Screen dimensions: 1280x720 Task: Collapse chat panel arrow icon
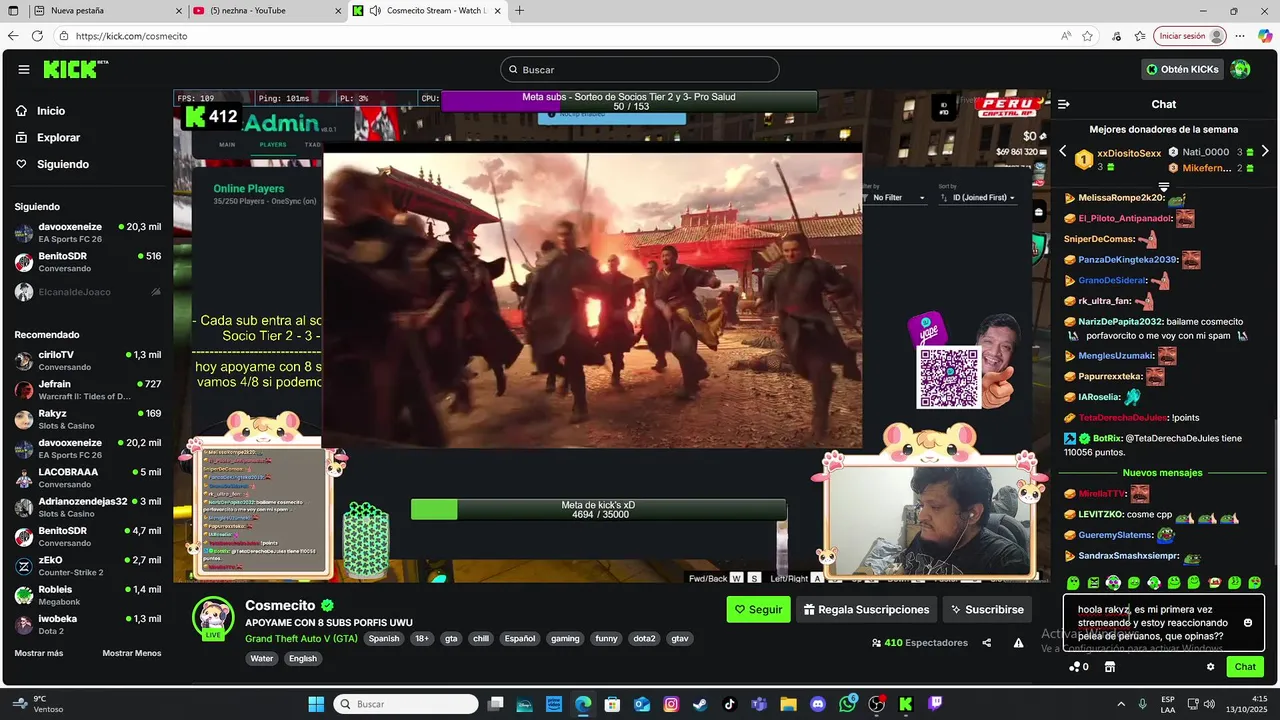click(1064, 104)
